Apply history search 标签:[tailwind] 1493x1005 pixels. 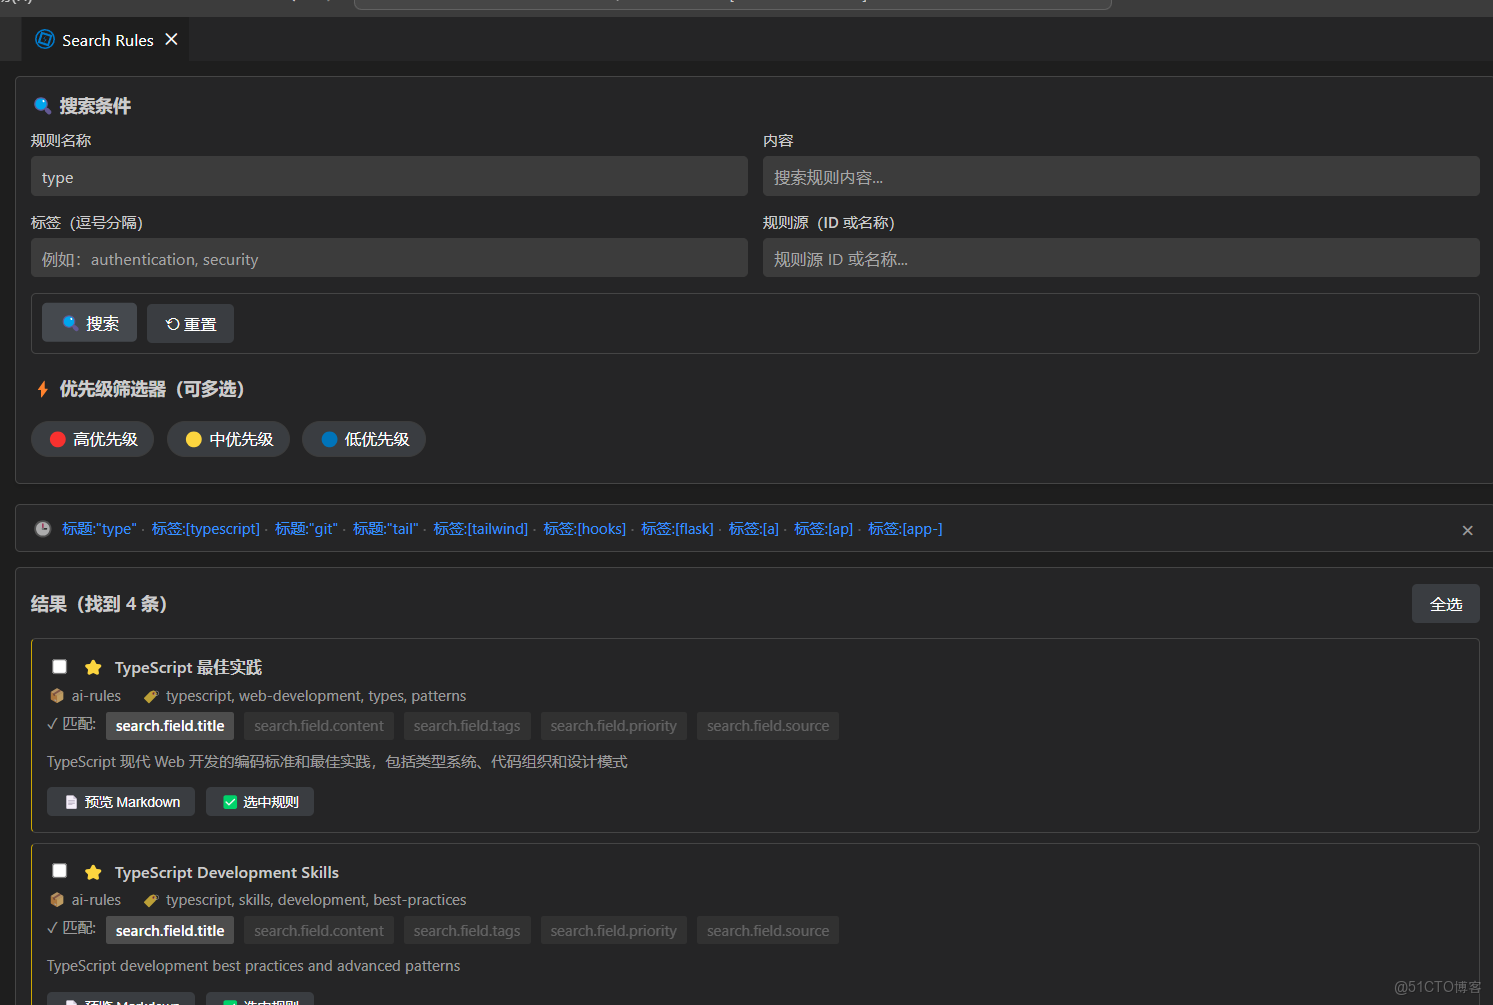click(x=481, y=529)
